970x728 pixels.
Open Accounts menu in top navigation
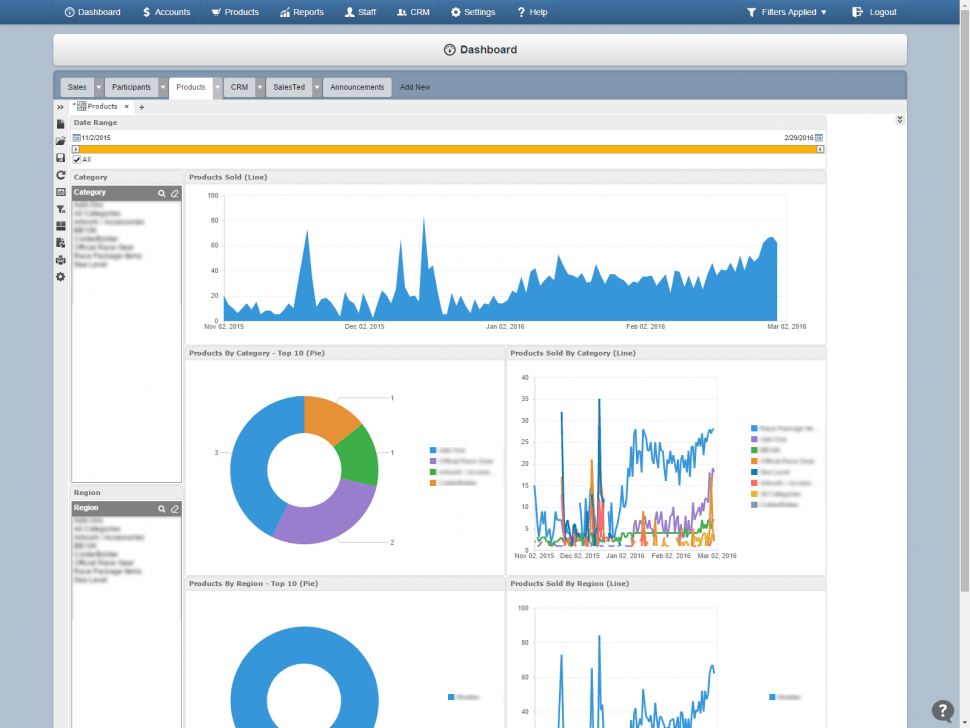tap(166, 12)
